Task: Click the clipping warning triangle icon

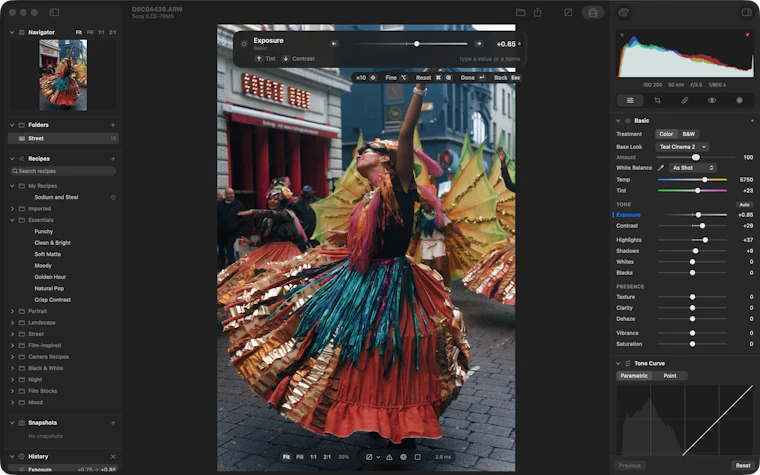Action: (x=389, y=457)
